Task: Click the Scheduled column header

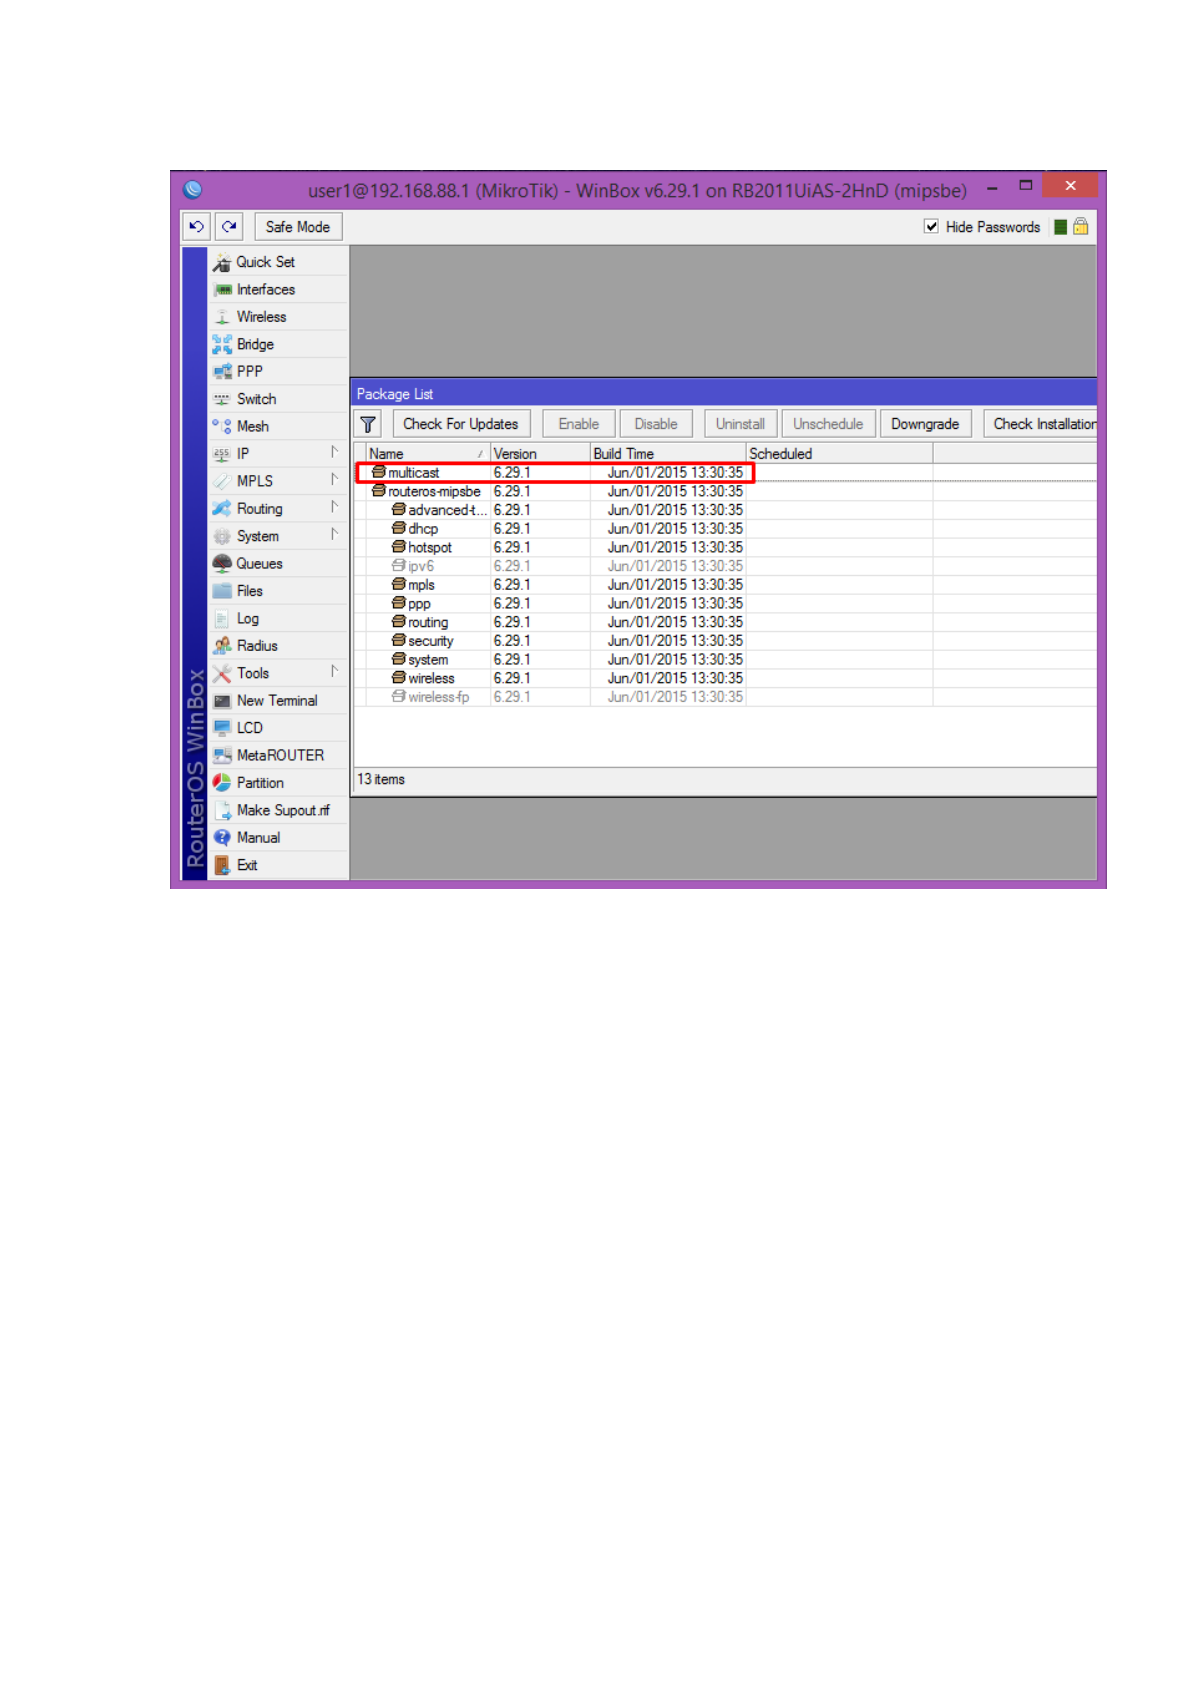Action: pyautogui.click(x=840, y=454)
